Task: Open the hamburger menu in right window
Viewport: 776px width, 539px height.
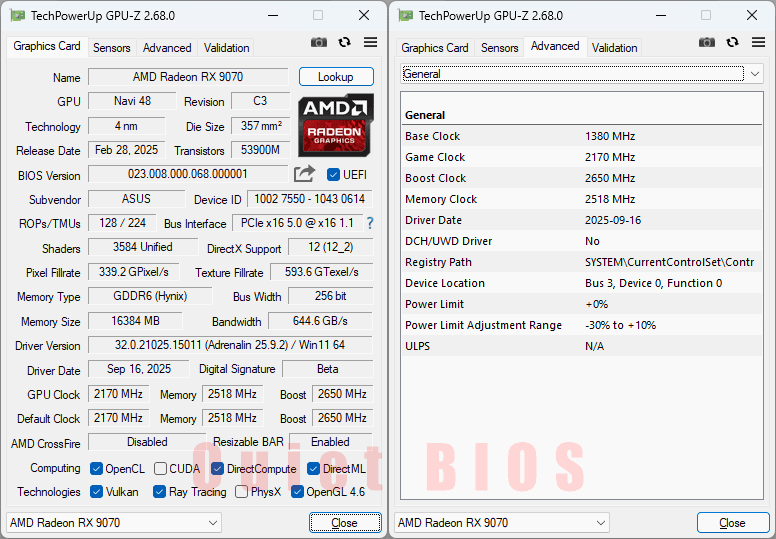Action: [x=758, y=42]
